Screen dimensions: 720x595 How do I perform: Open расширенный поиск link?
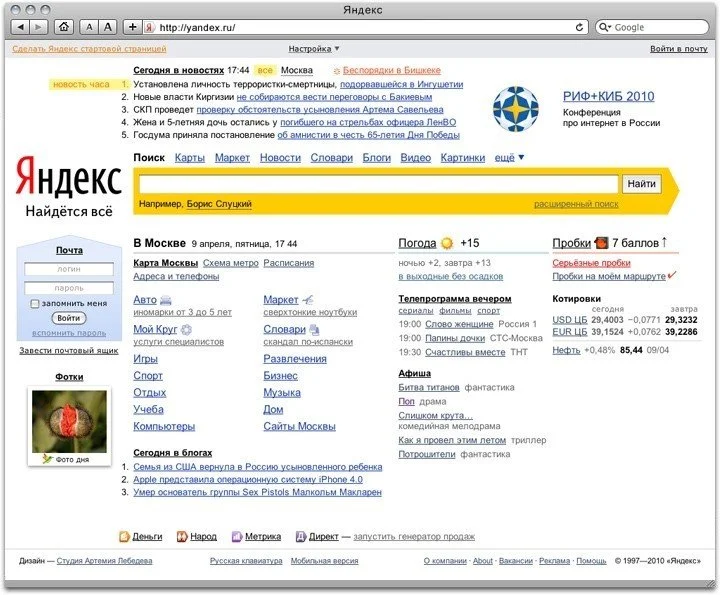coord(576,204)
